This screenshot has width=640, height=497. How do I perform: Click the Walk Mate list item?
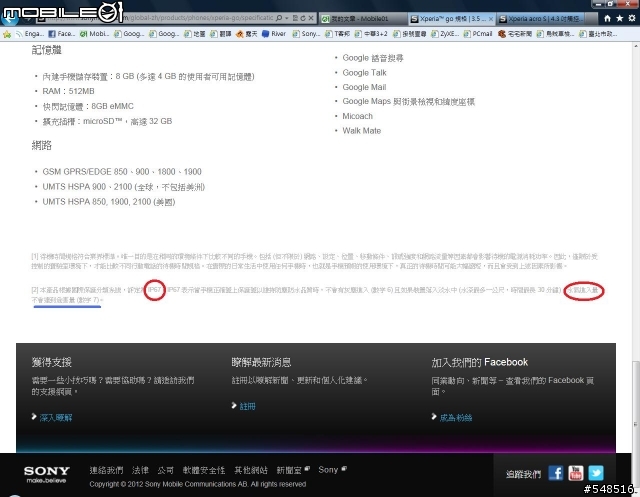click(361, 131)
